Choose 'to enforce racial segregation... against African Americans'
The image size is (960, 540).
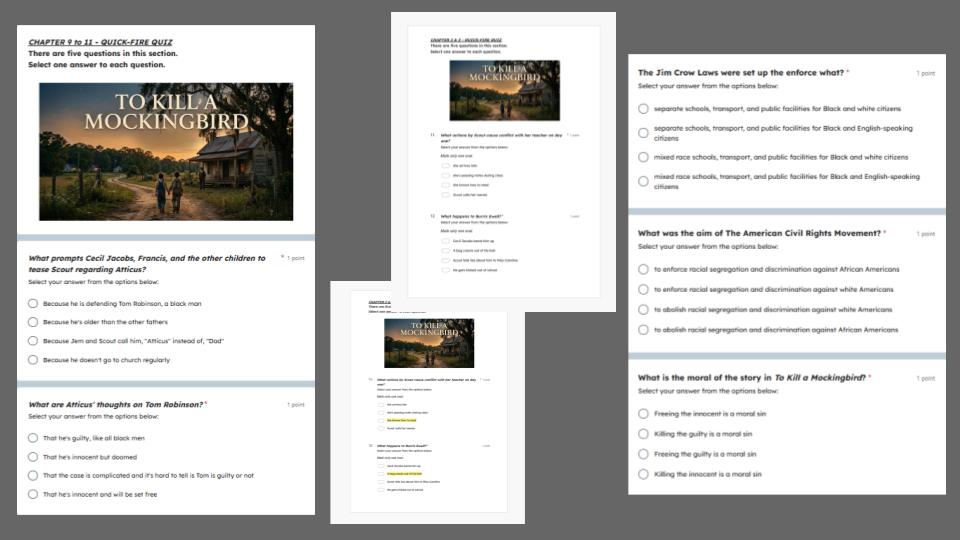[643, 269]
